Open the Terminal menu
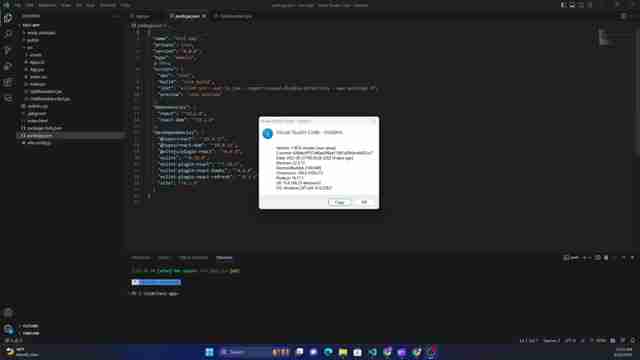640x360 pixels. [x=108, y=5]
